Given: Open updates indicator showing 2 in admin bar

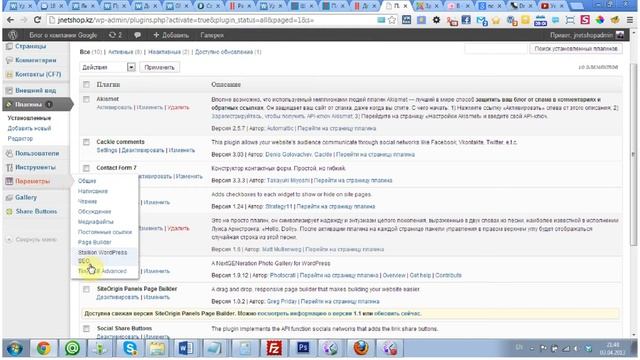Looking at the screenshot, I should pos(116,35).
